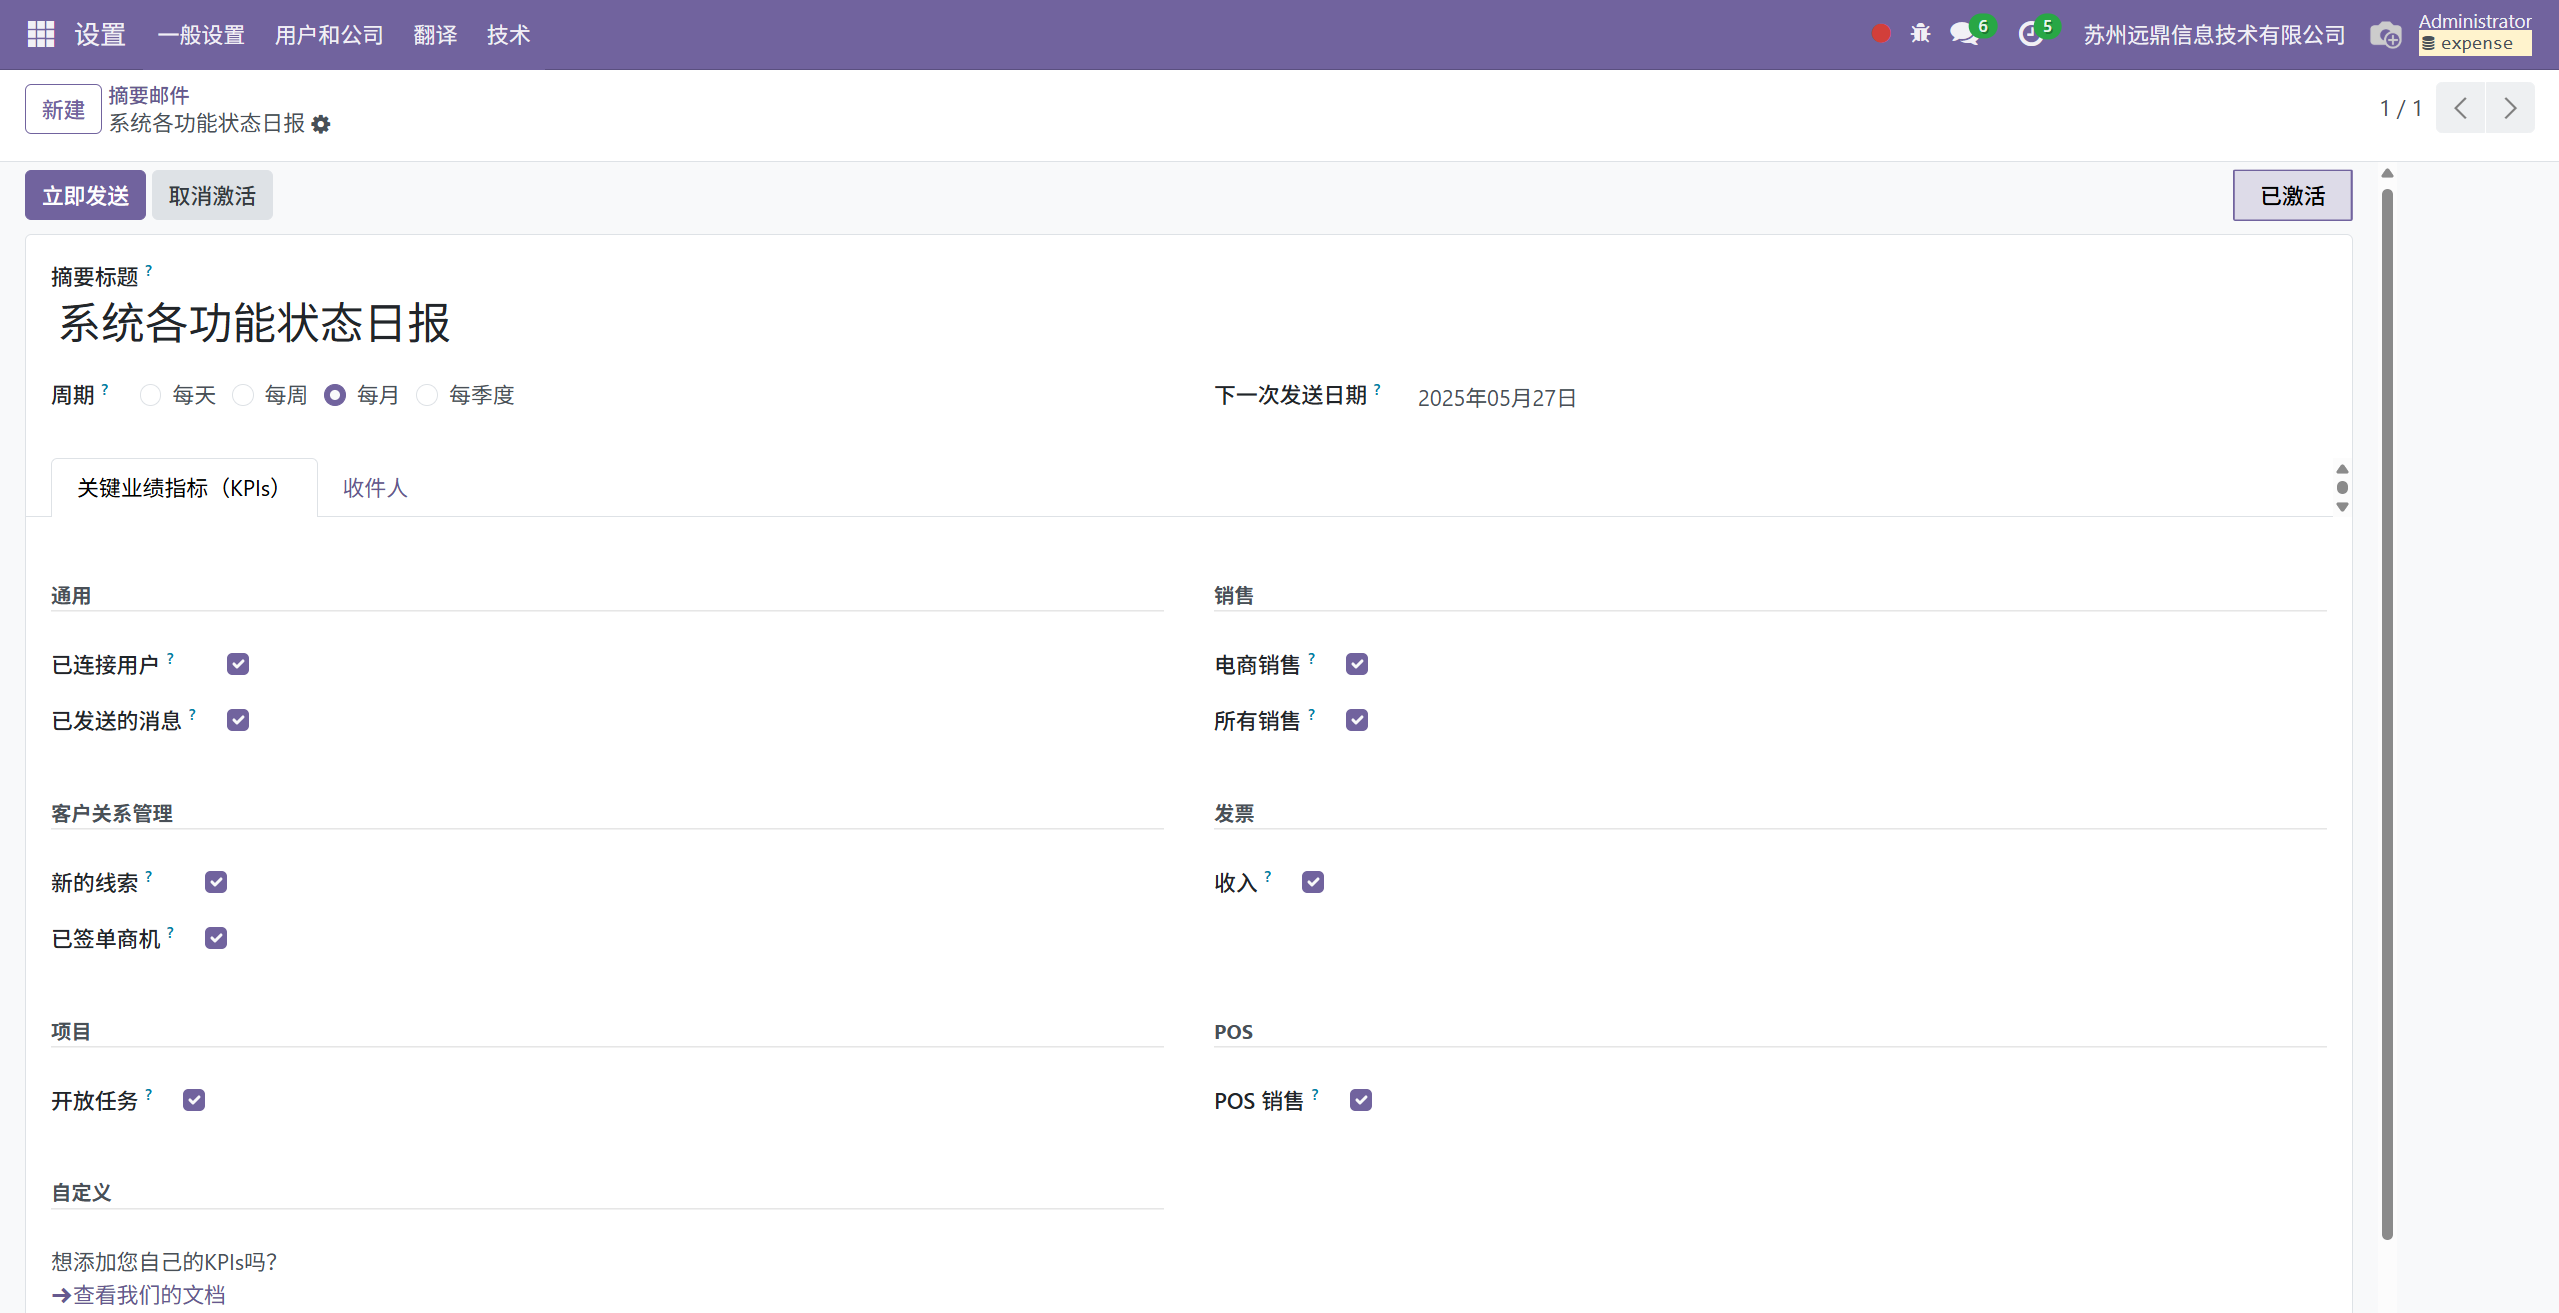2559x1313 pixels.
Task: Go to next record arrow
Action: pos(2510,108)
